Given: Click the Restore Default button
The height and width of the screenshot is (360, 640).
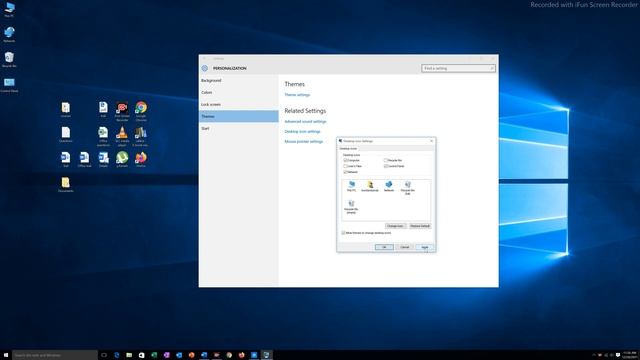Looking at the screenshot, I should tap(420, 226).
